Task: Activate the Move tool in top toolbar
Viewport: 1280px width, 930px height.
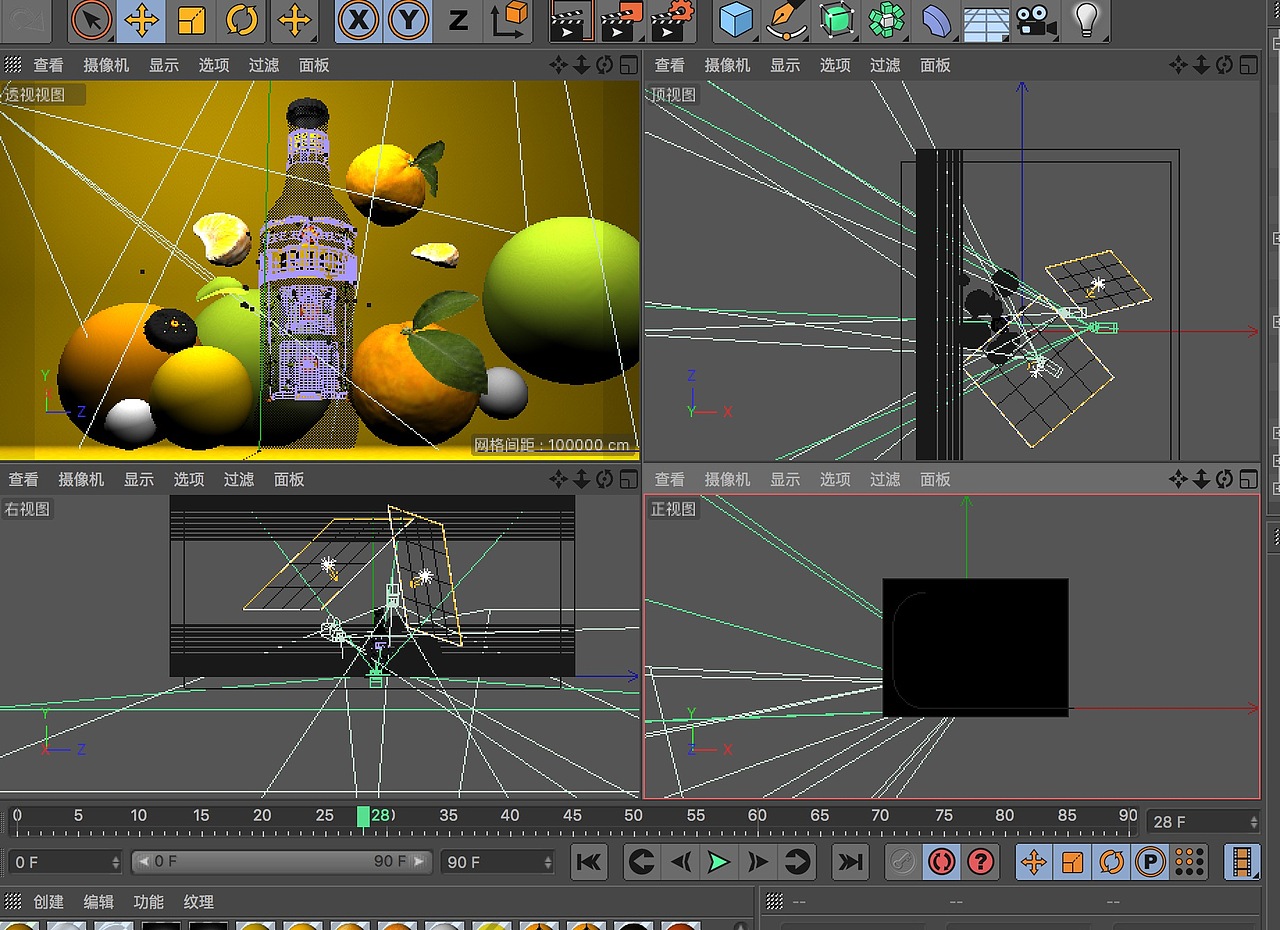Action: tap(141, 20)
